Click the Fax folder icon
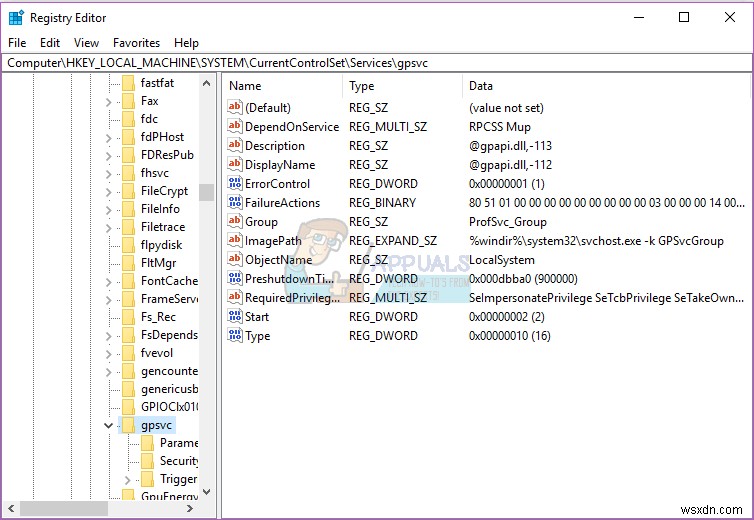This screenshot has width=754, height=520. (x=128, y=101)
